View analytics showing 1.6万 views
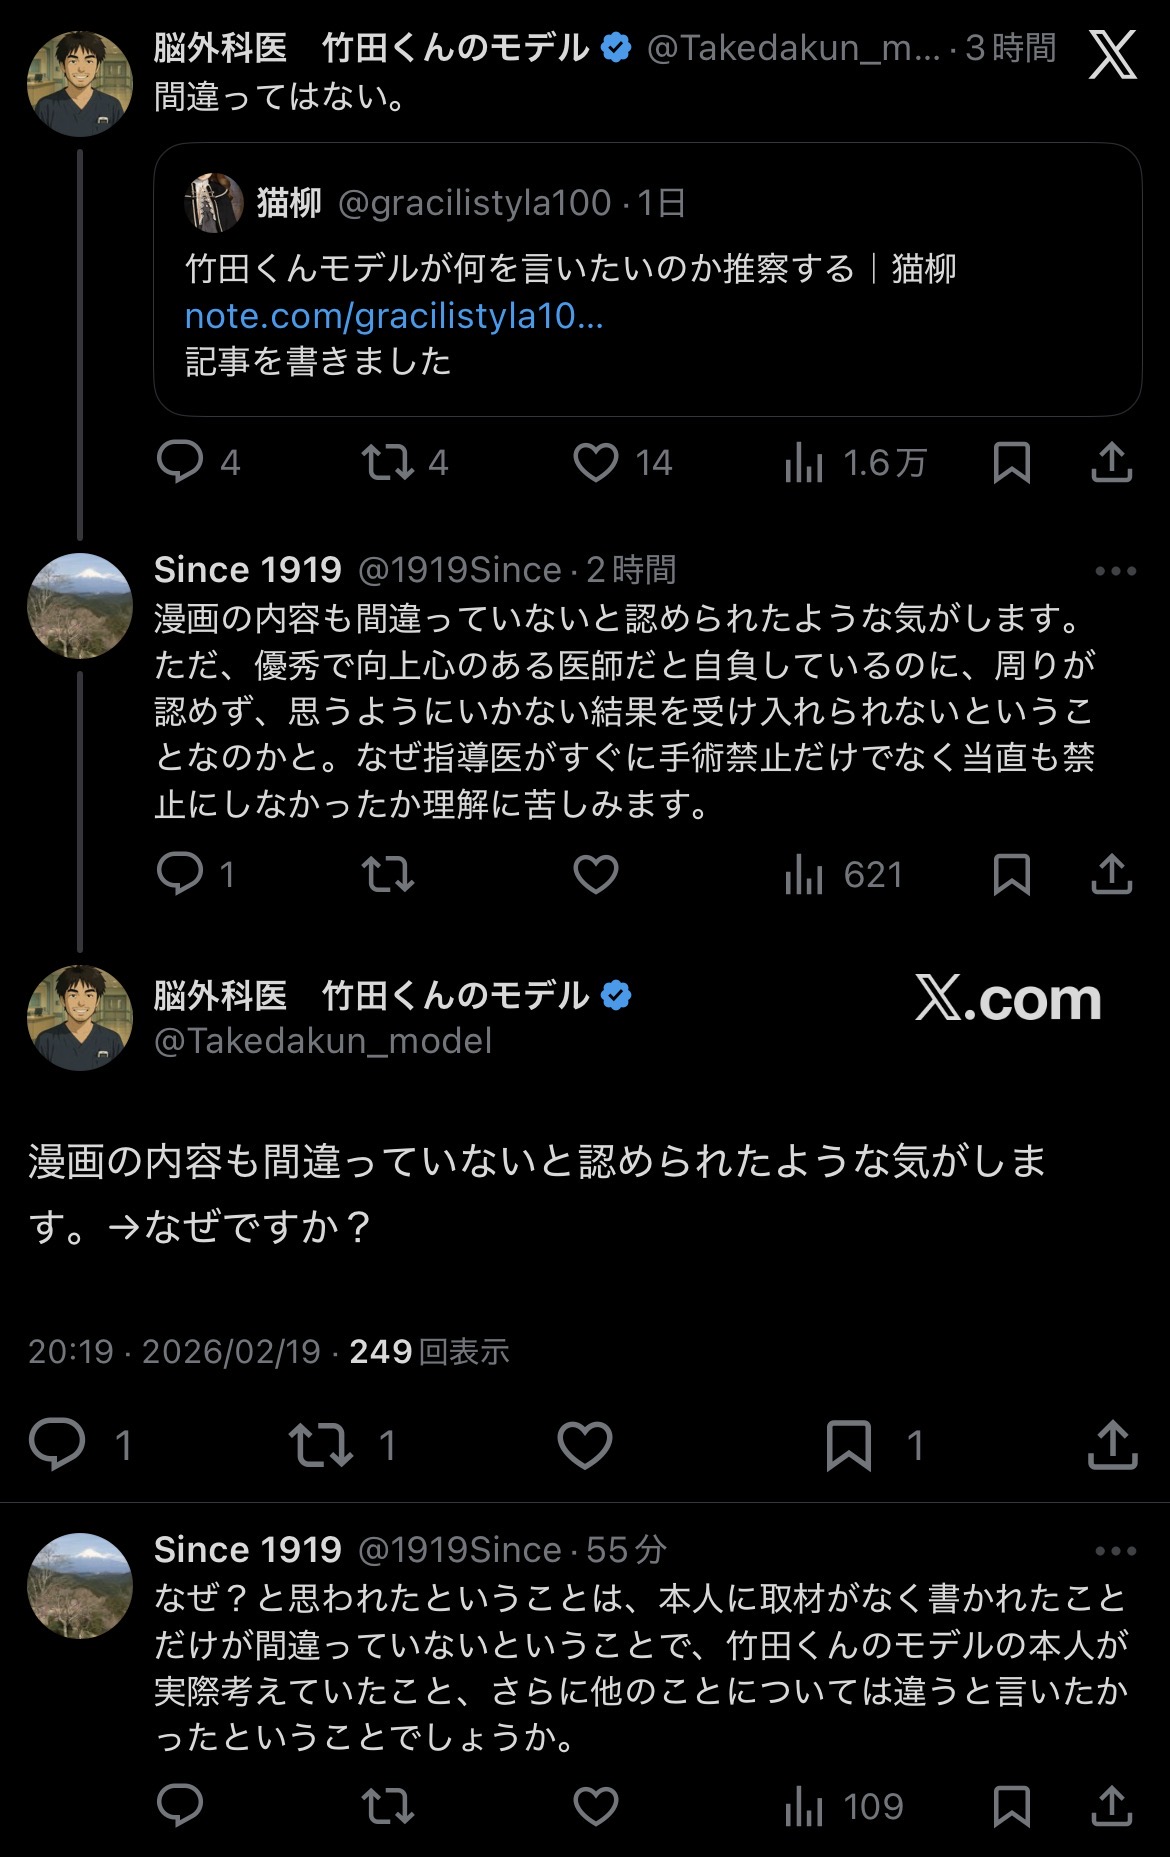 point(804,462)
